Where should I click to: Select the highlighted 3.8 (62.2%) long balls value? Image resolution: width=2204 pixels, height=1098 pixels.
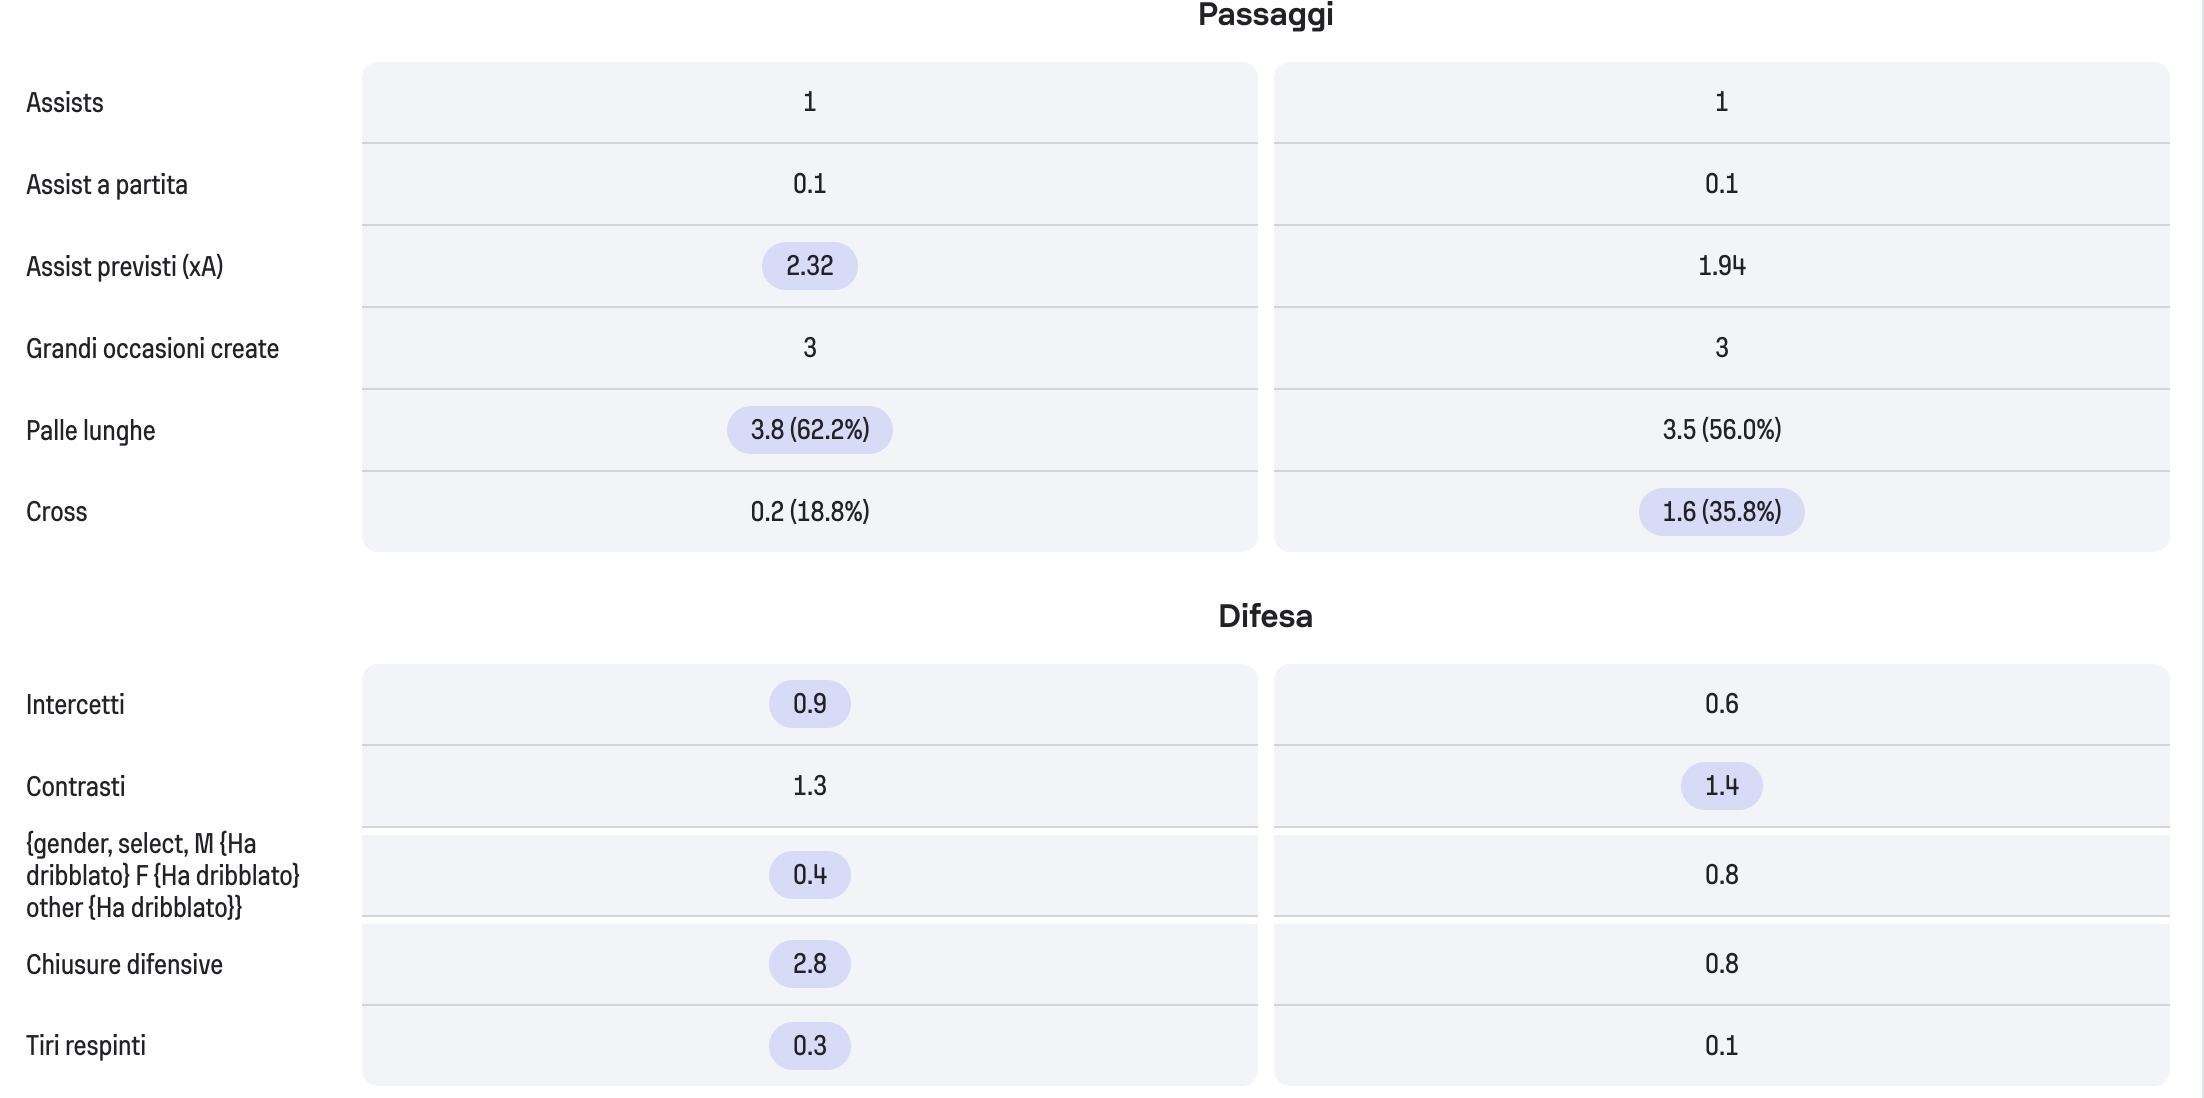pyautogui.click(x=809, y=430)
